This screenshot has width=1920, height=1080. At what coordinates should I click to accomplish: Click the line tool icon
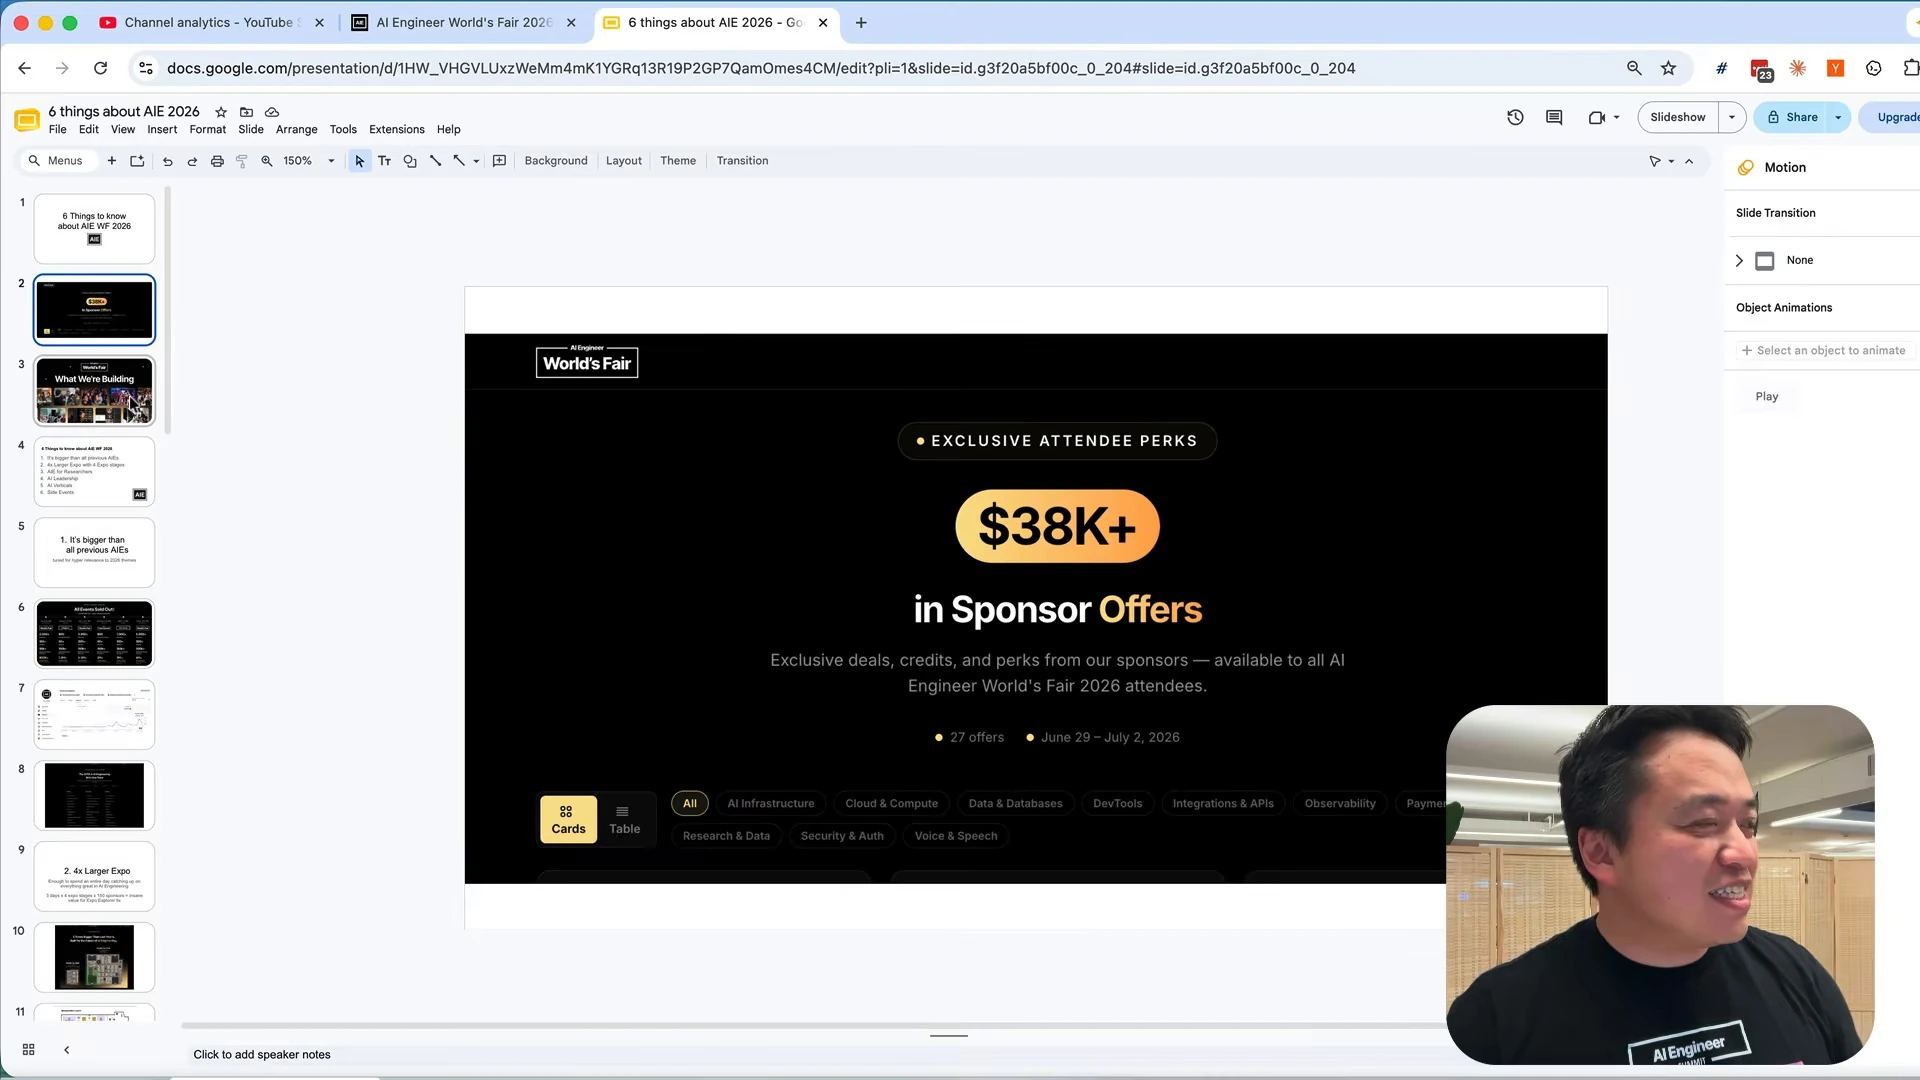point(435,161)
